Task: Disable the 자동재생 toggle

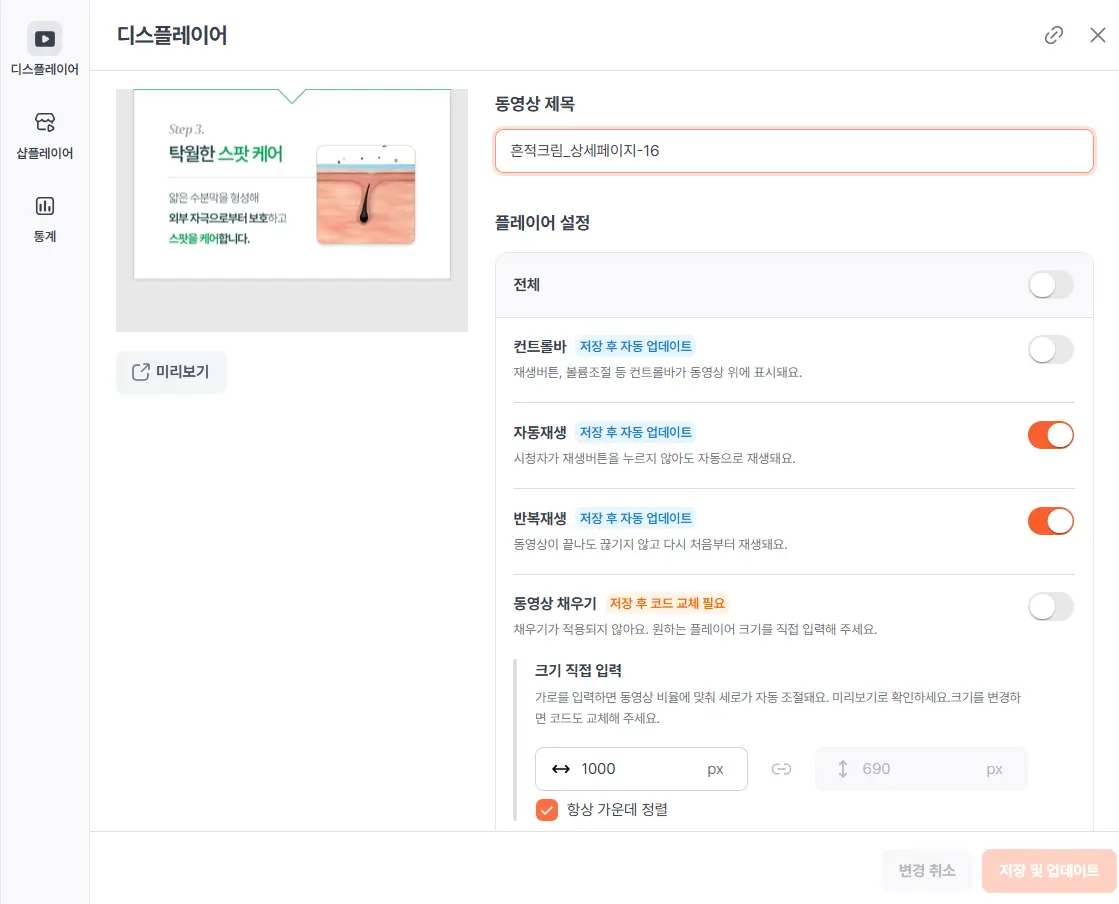Action: click(1050, 435)
